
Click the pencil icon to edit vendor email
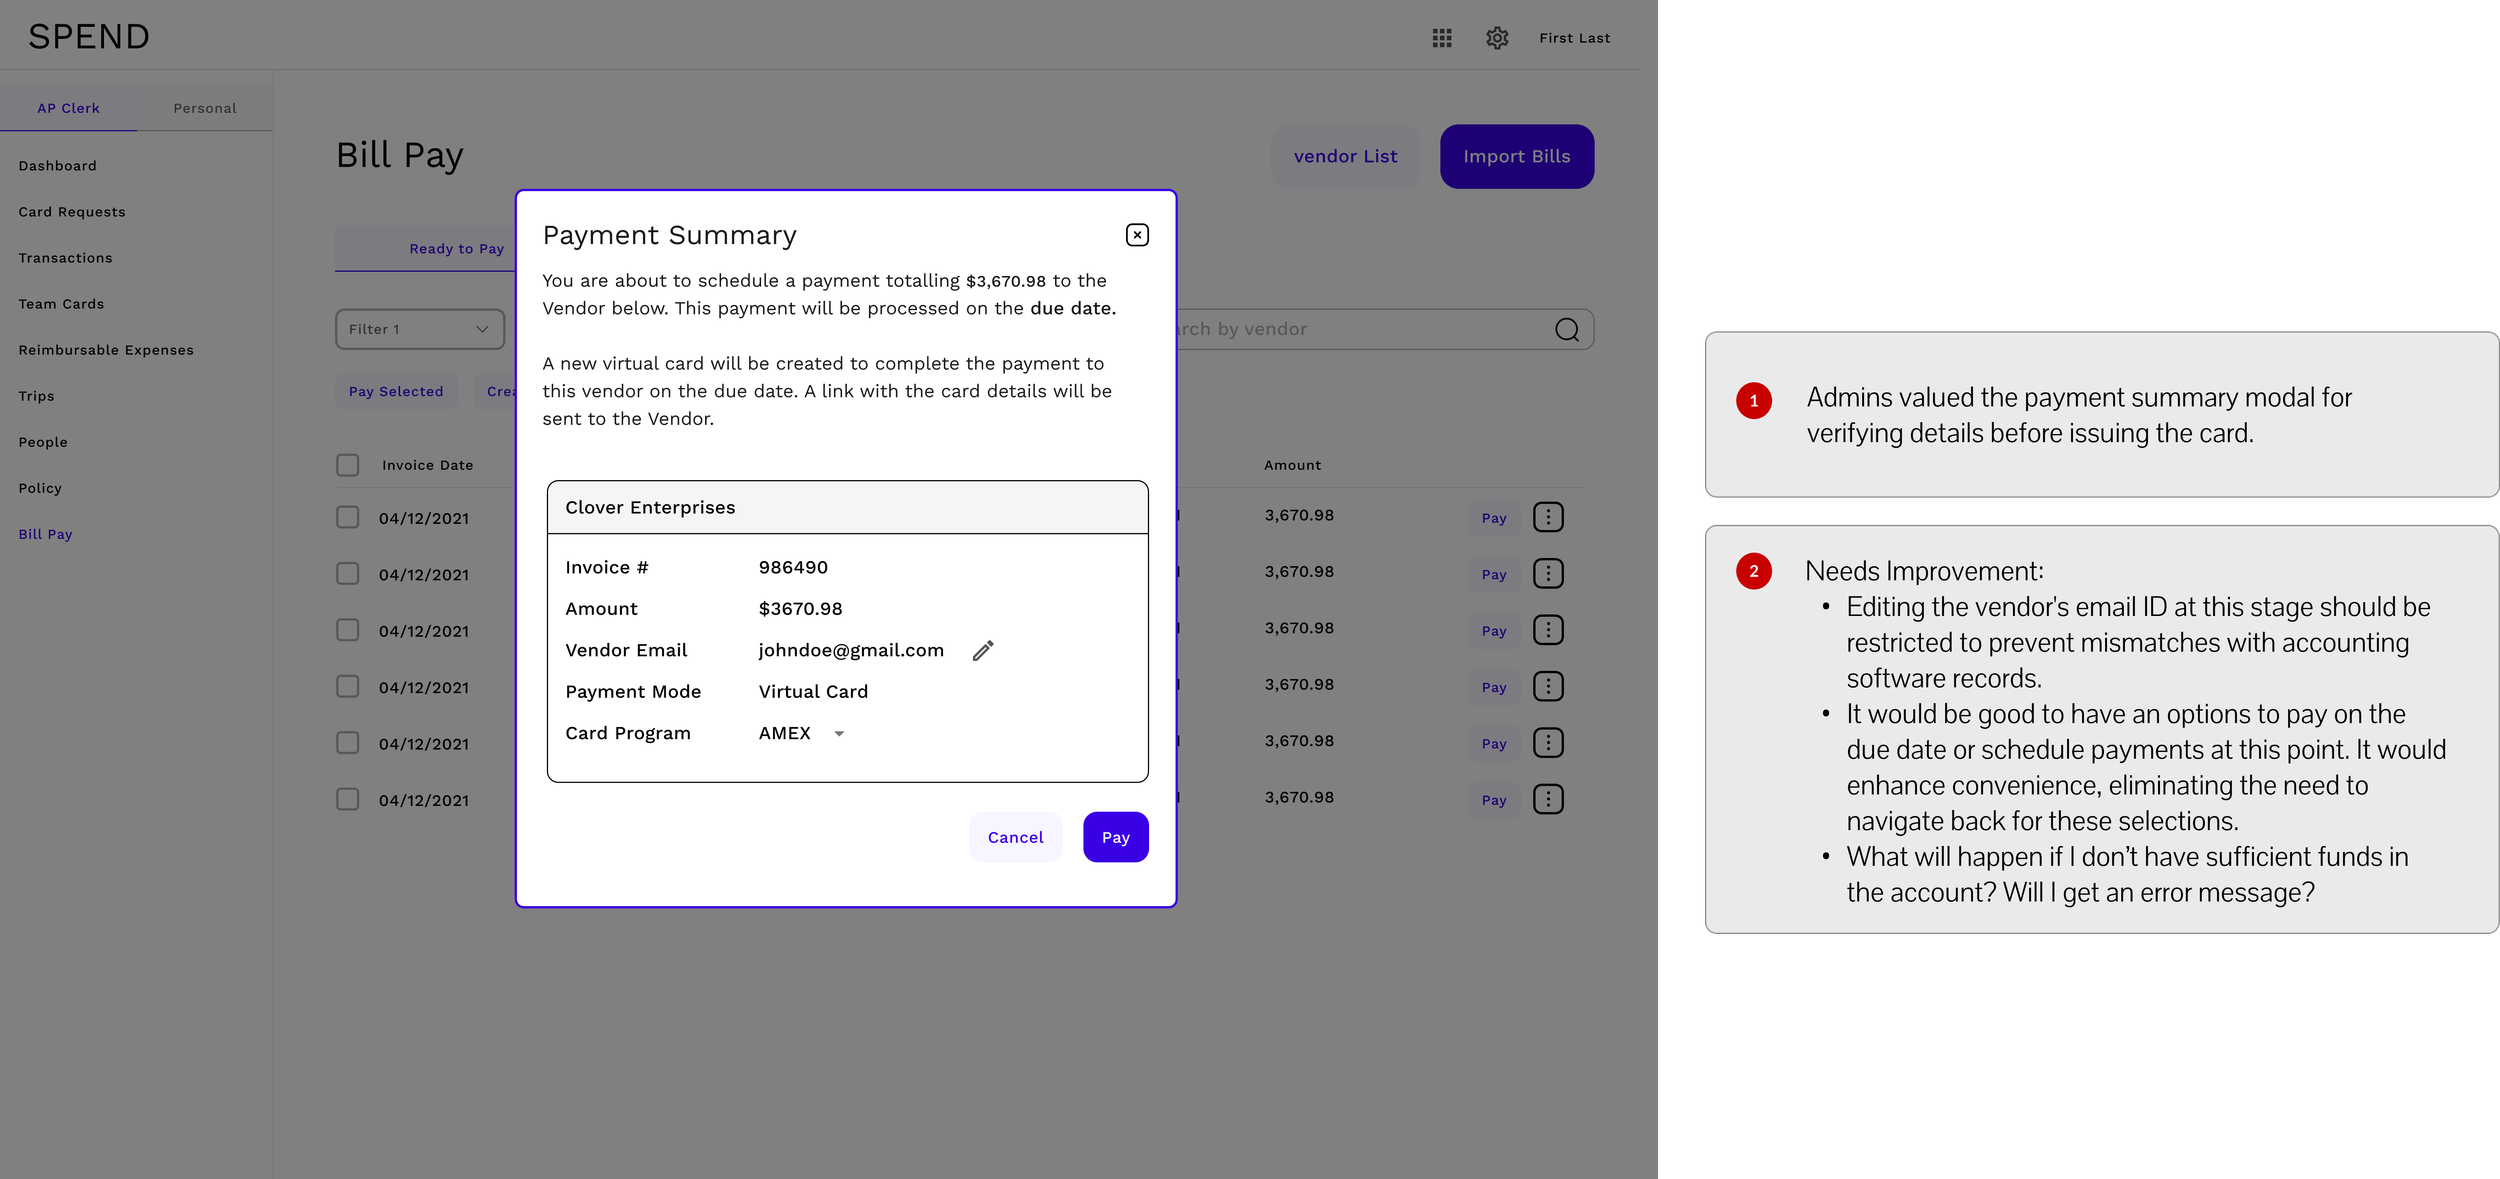click(983, 651)
